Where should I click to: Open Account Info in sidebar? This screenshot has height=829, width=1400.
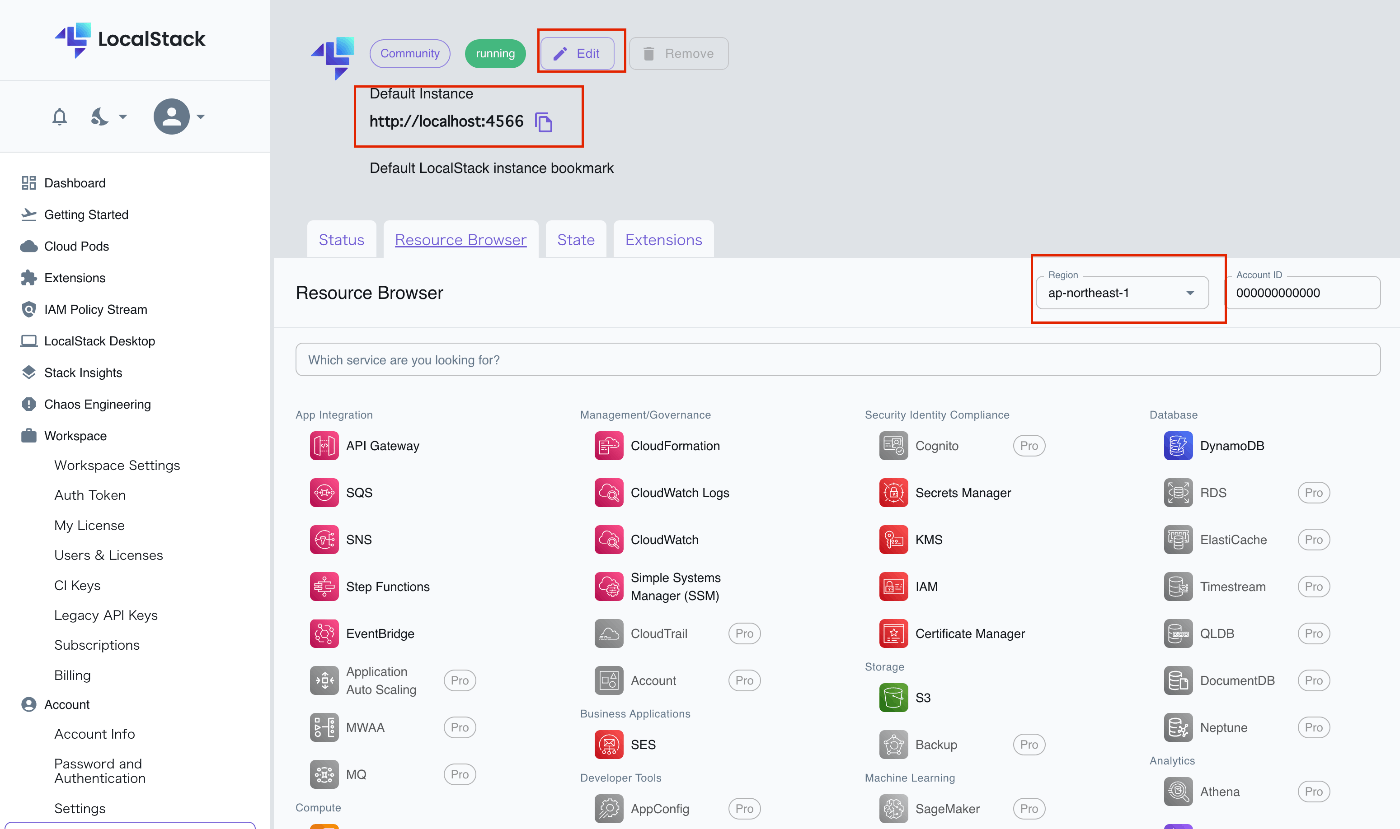click(95, 734)
